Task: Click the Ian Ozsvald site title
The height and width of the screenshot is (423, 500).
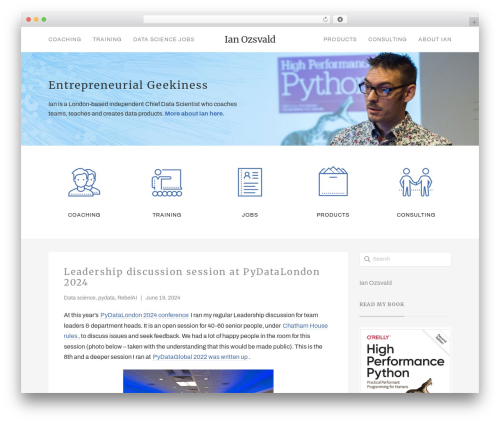Action: [x=250, y=39]
